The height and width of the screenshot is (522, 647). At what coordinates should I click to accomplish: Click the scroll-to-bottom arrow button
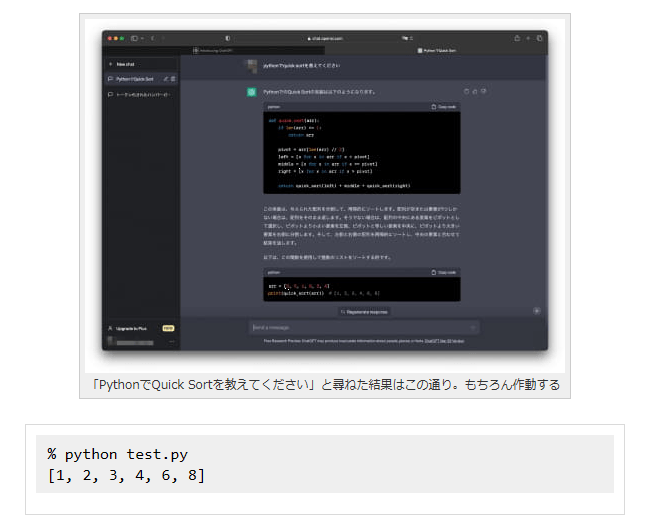(536, 310)
